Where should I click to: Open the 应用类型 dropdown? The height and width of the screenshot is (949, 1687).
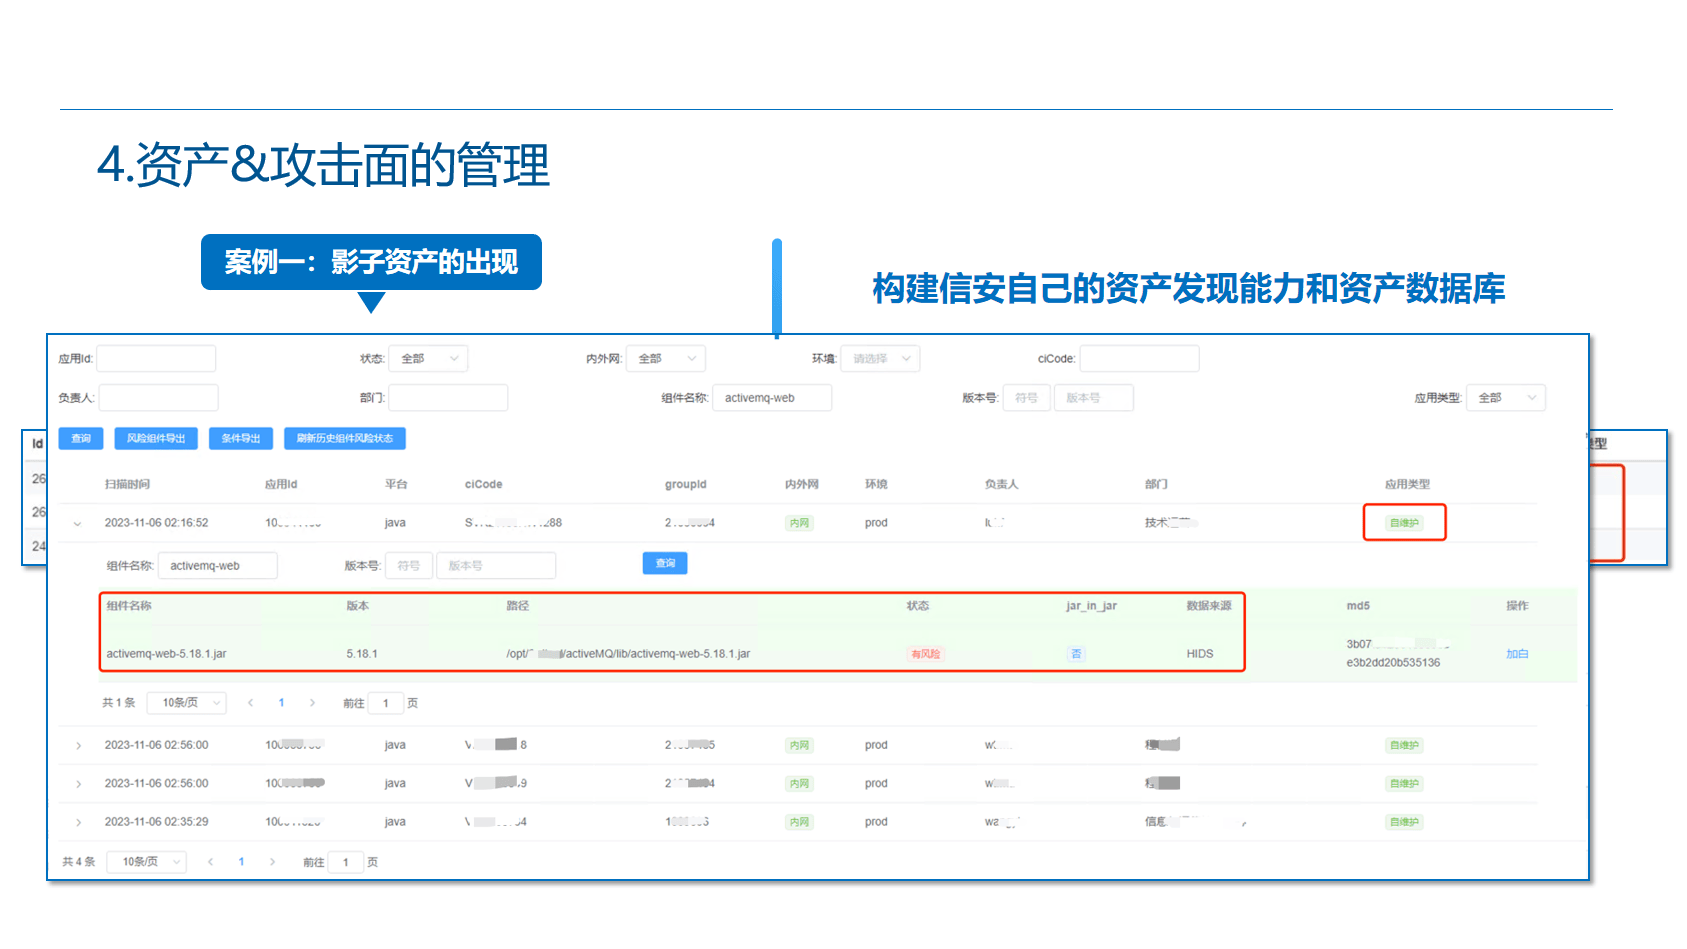pos(1506,397)
